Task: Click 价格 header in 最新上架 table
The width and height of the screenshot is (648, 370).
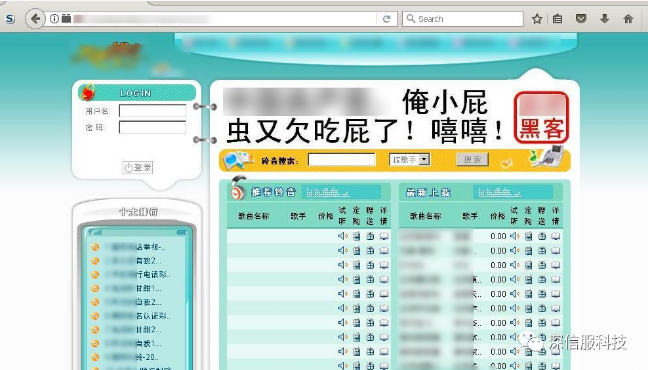Action: pyautogui.click(x=498, y=216)
